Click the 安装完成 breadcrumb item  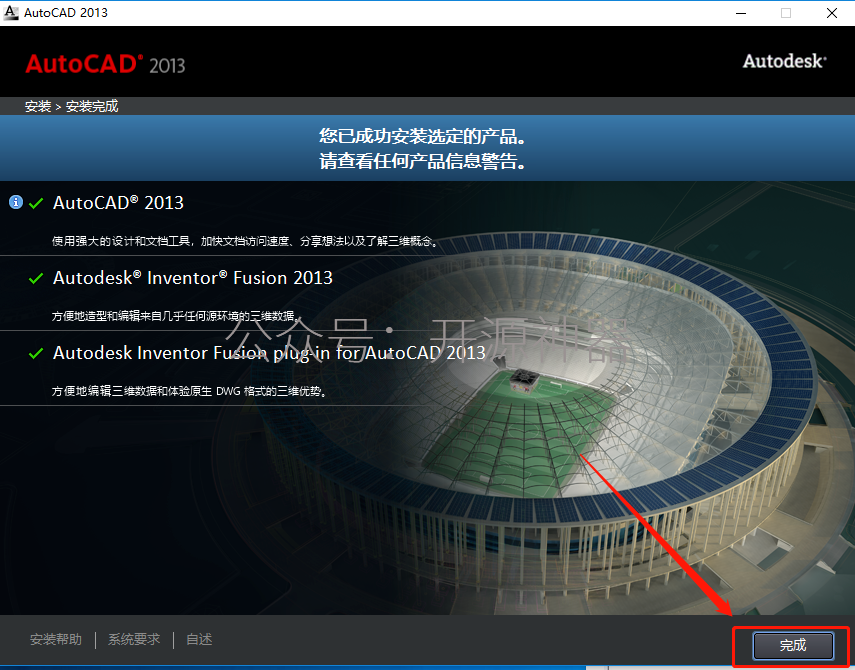[92, 106]
